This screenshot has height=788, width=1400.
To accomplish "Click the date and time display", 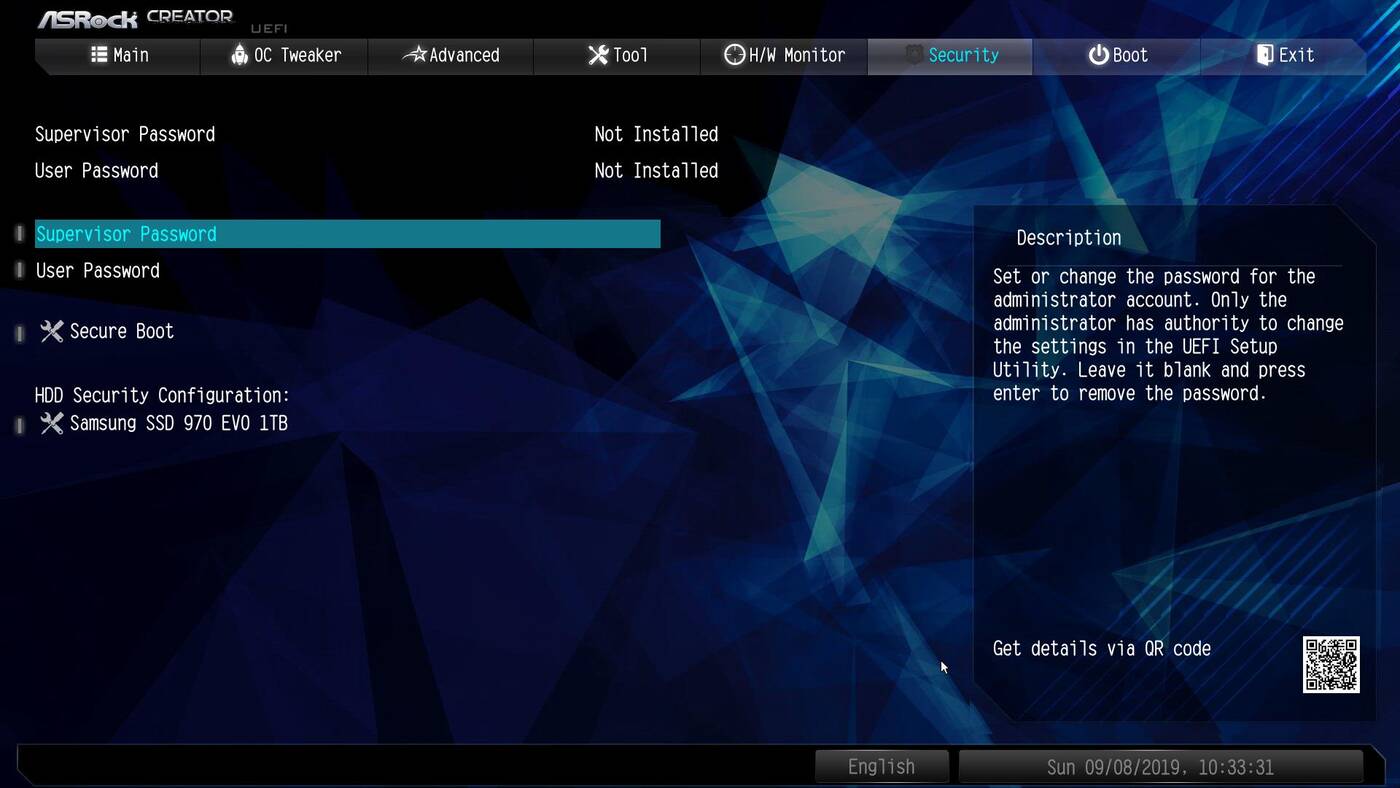I will (x=1160, y=767).
